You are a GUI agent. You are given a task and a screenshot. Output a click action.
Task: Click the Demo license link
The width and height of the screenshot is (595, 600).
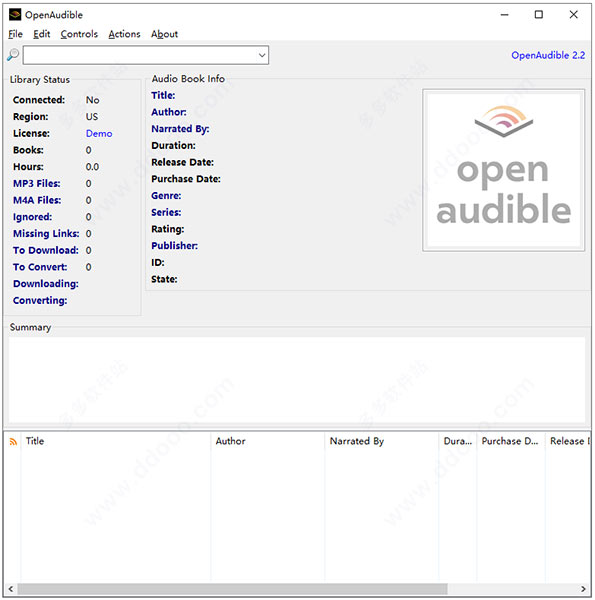click(99, 134)
